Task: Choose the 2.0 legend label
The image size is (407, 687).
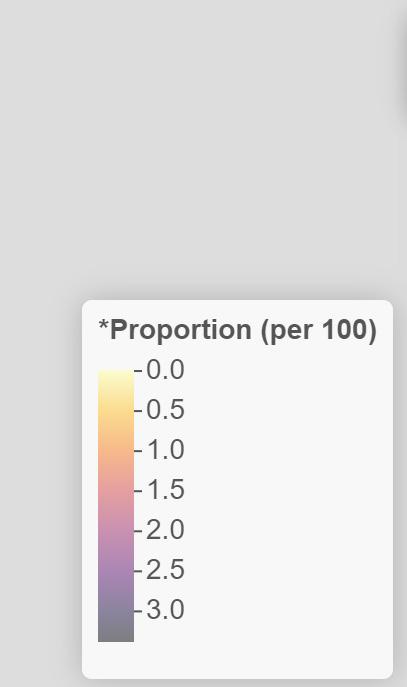Action: pyautogui.click(x=165, y=530)
